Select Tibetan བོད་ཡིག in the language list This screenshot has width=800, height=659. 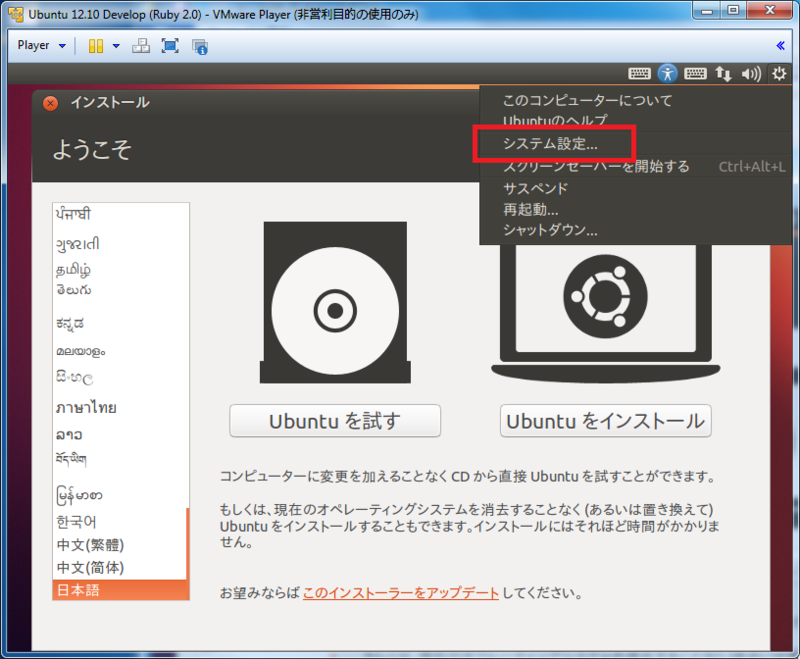pos(119,460)
